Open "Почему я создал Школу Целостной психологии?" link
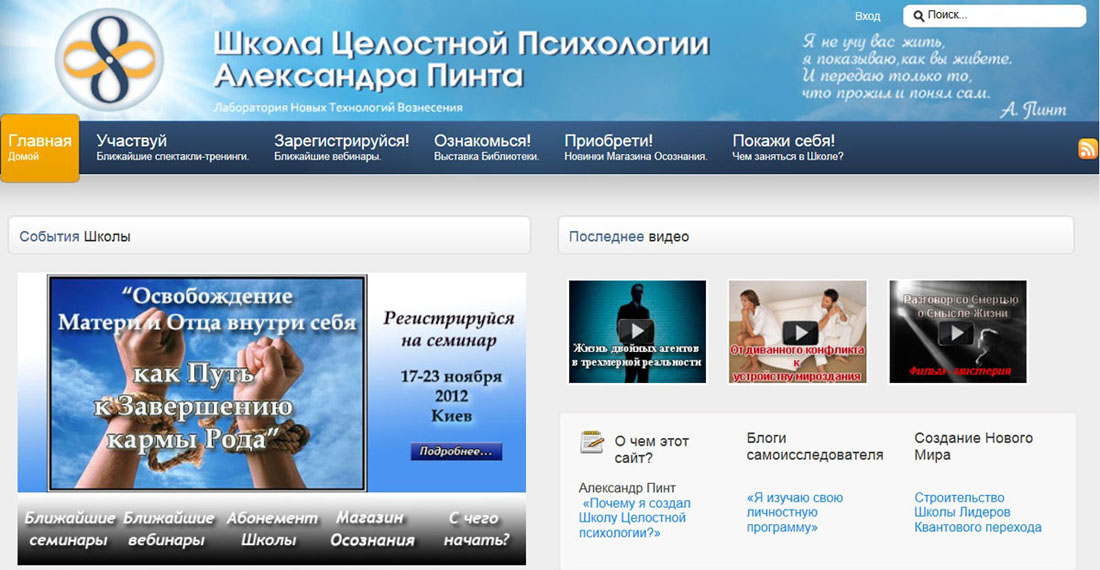Image resolution: width=1100 pixels, height=570 pixels. 634,518
